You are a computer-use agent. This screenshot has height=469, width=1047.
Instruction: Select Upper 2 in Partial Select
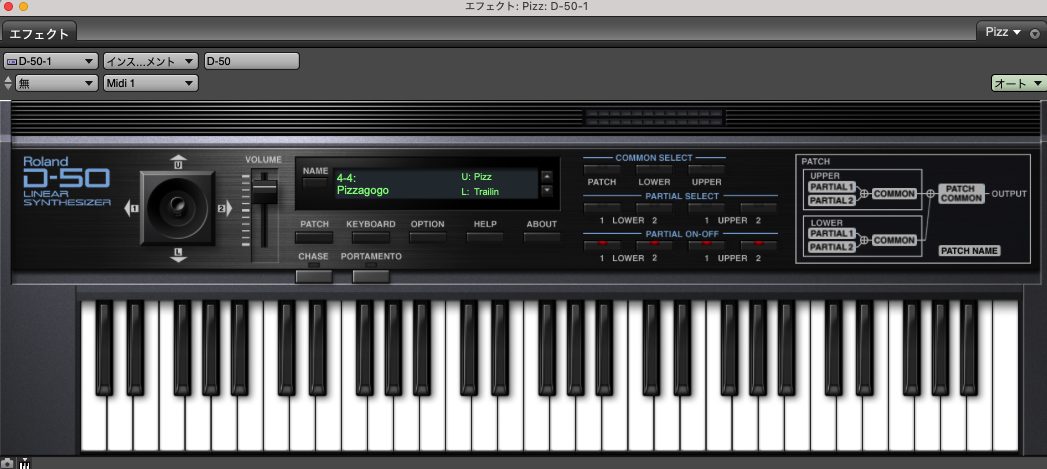click(x=759, y=208)
